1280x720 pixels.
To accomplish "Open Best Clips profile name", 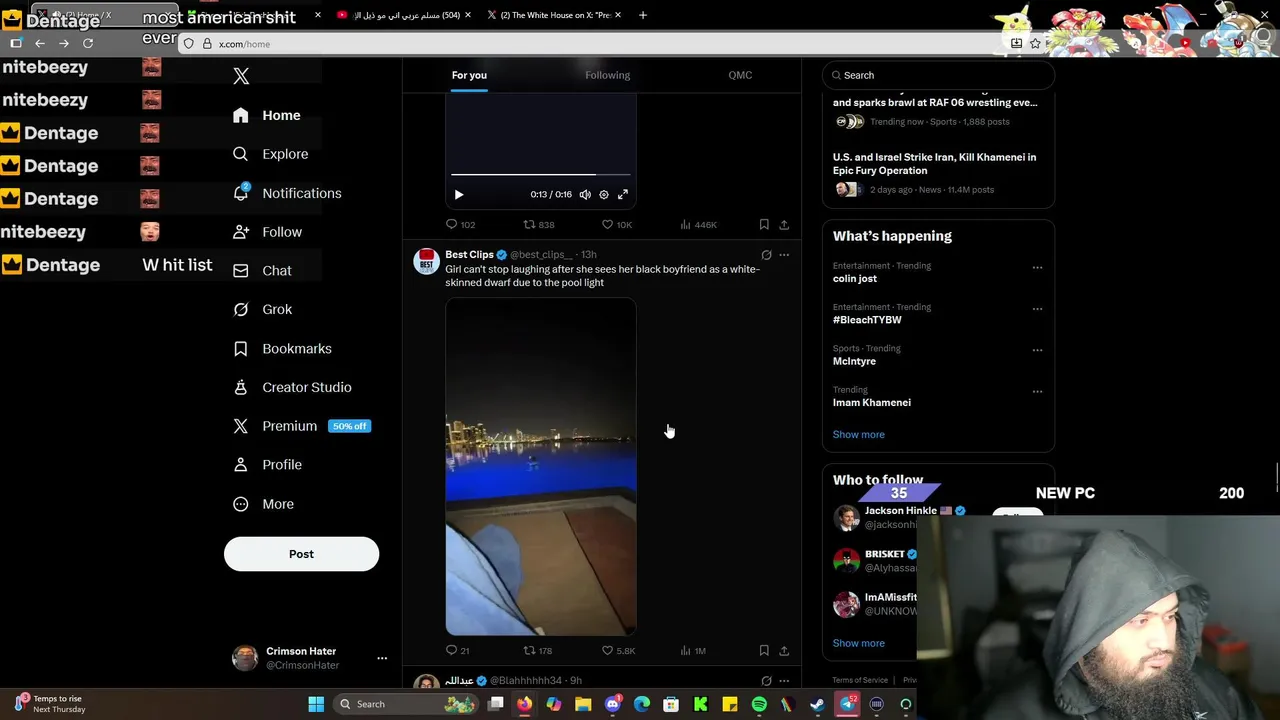I will point(469,255).
